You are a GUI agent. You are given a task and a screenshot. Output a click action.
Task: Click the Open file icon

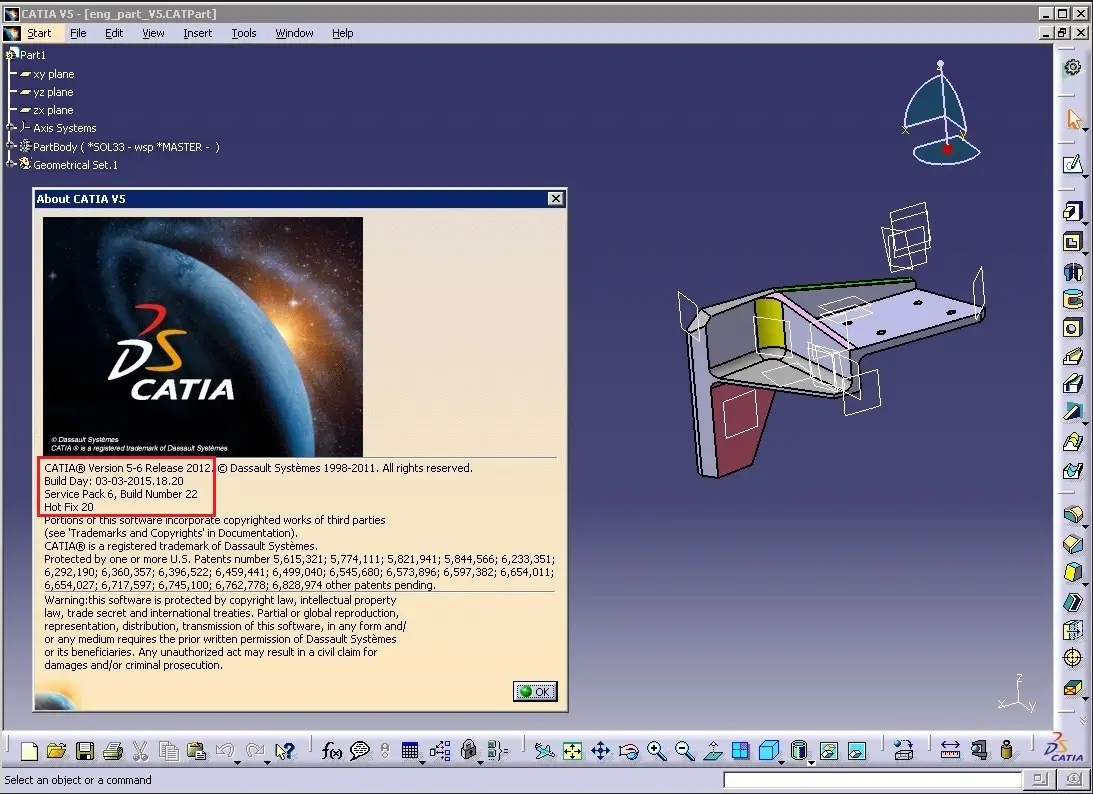point(56,751)
